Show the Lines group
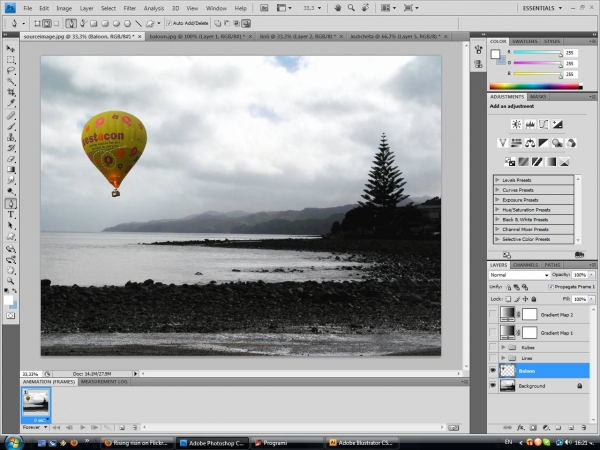Image resolution: width=600 pixels, height=450 pixels. [493, 358]
